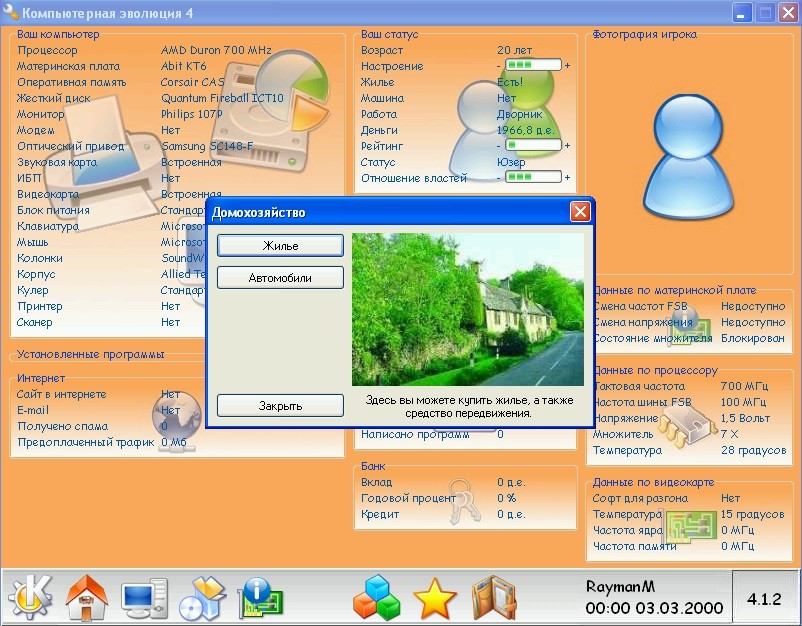Click the processor value AMD Duron 700 MHz
Image resolution: width=802 pixels, height=626 pixels.
click(216, 50)
